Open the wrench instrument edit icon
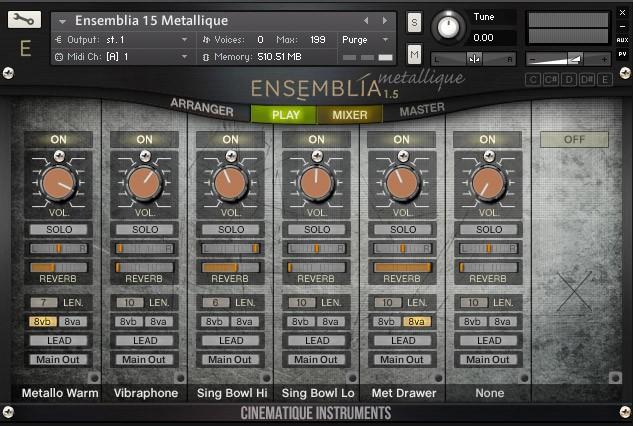633x426 pixels. tap(25, 20)
